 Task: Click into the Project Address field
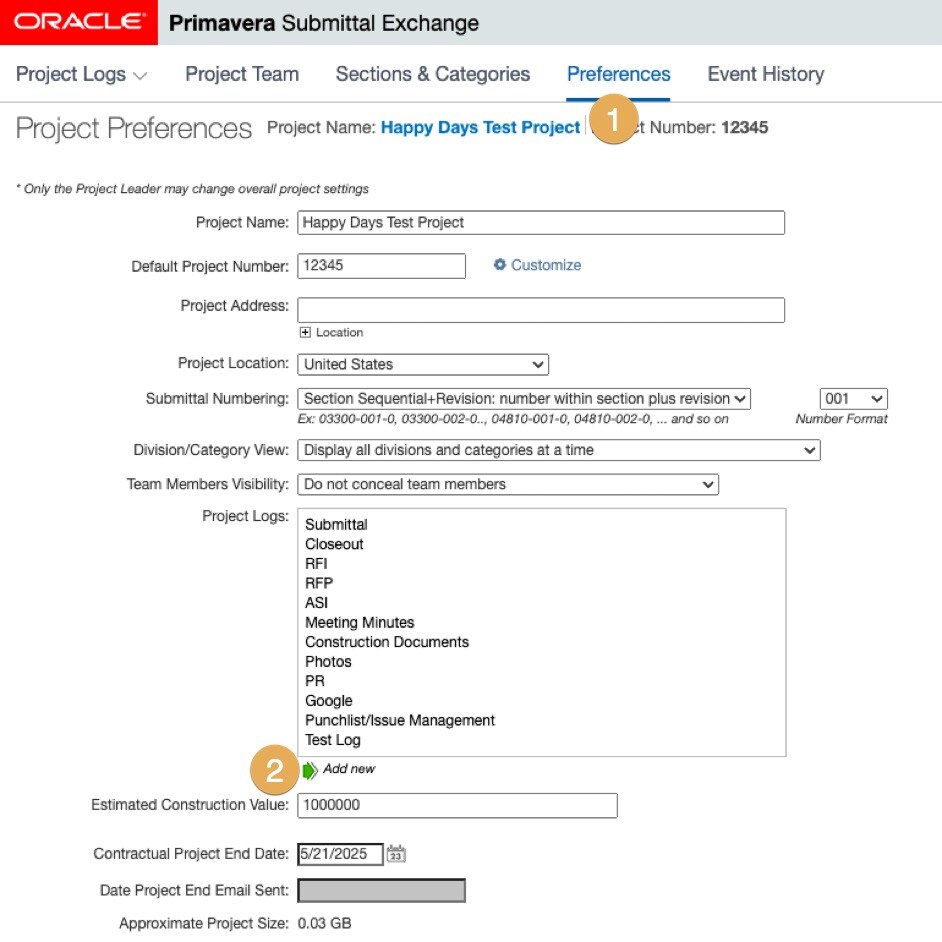(541, 309)
